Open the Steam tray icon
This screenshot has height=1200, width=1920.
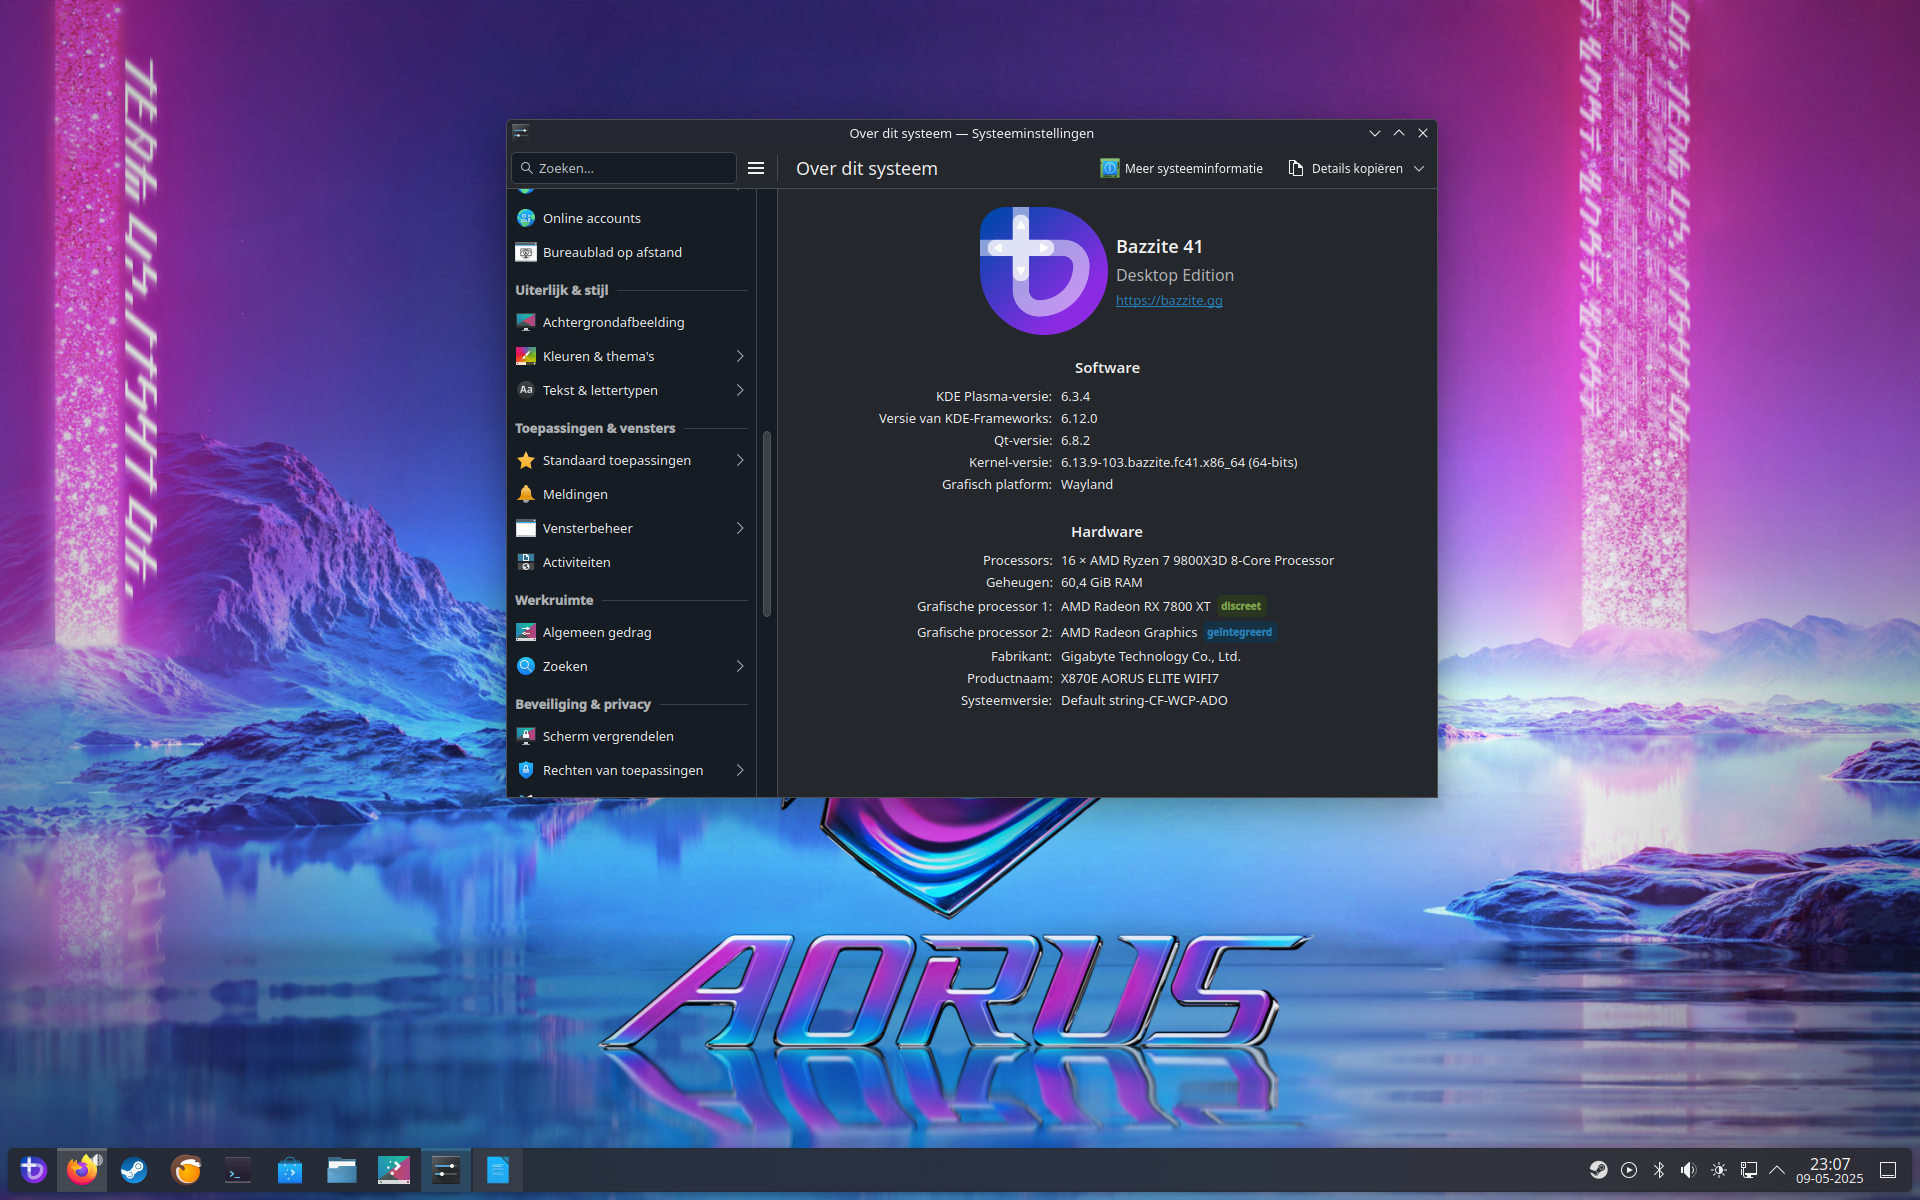pos(1599,1170)
